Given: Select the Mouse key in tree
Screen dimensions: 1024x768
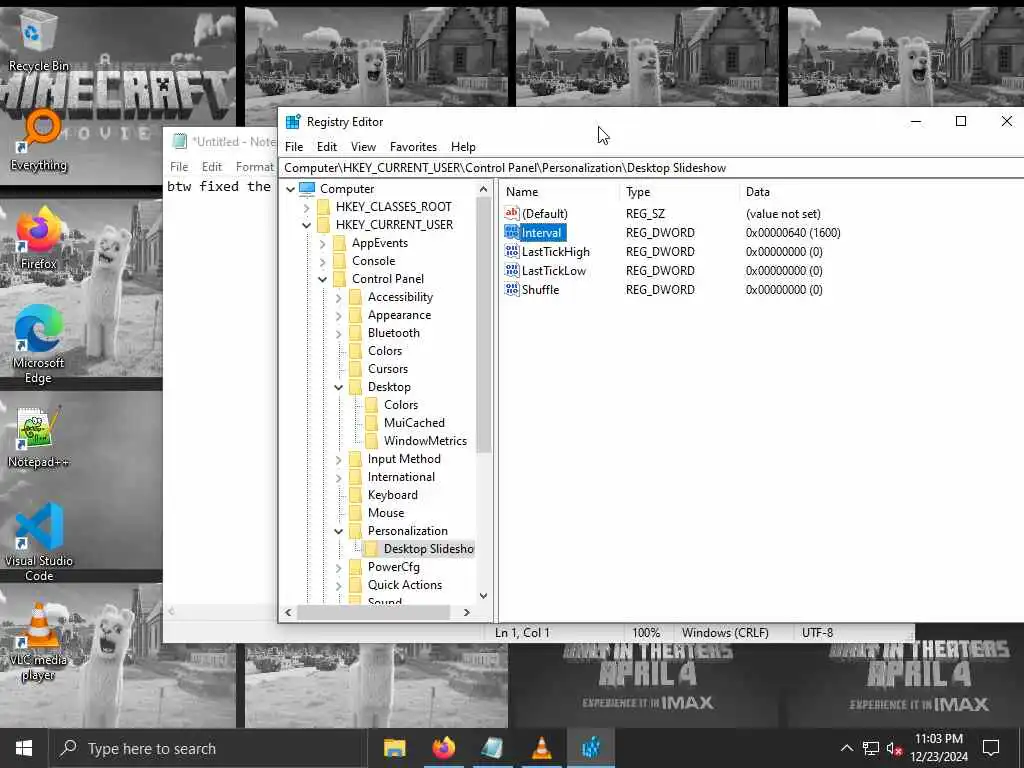Looking at the screenshot, I should [x=385, y=513].
